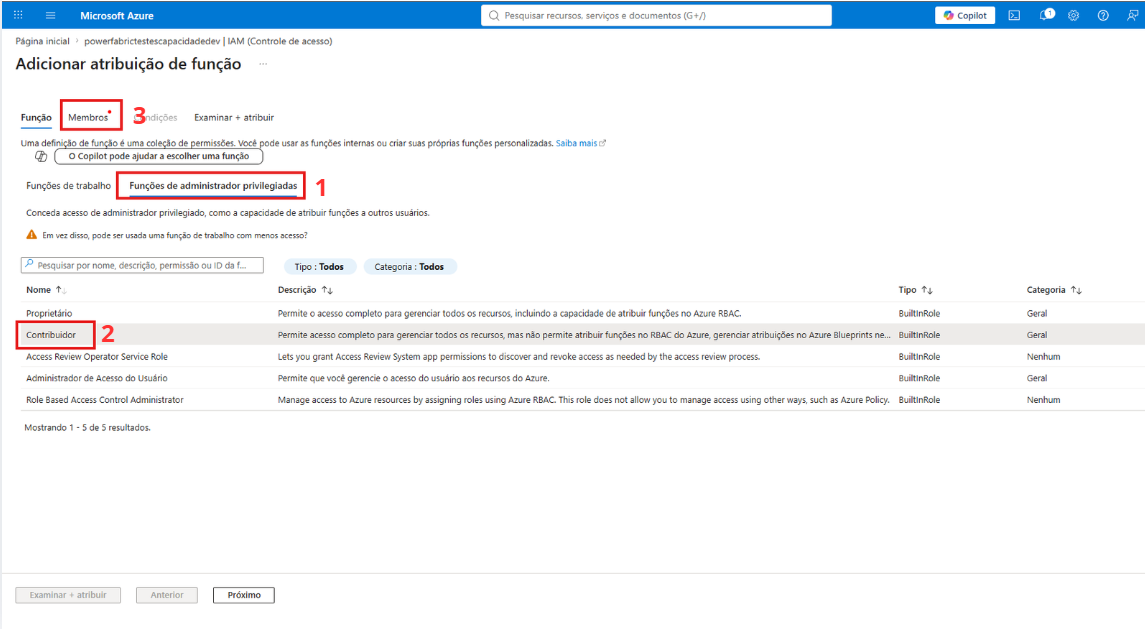Switch to the Membros tab
This screenshot has height=629, width=1145.
pos(88,118)
